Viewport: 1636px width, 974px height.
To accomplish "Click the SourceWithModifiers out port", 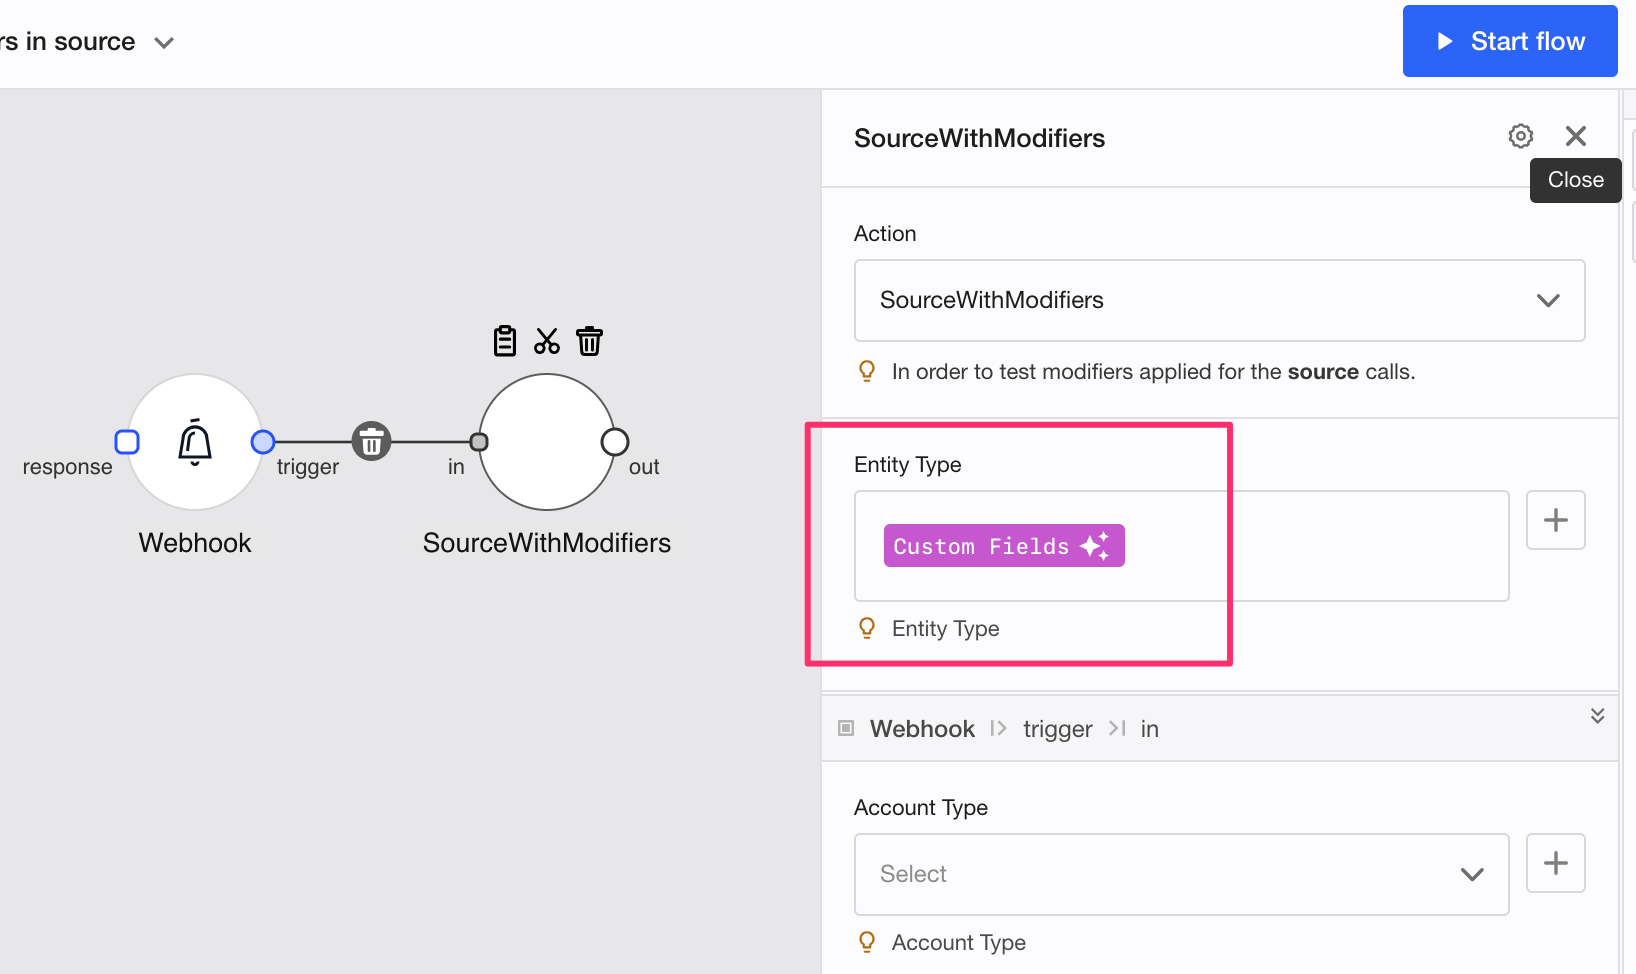I will pos(615,441).
